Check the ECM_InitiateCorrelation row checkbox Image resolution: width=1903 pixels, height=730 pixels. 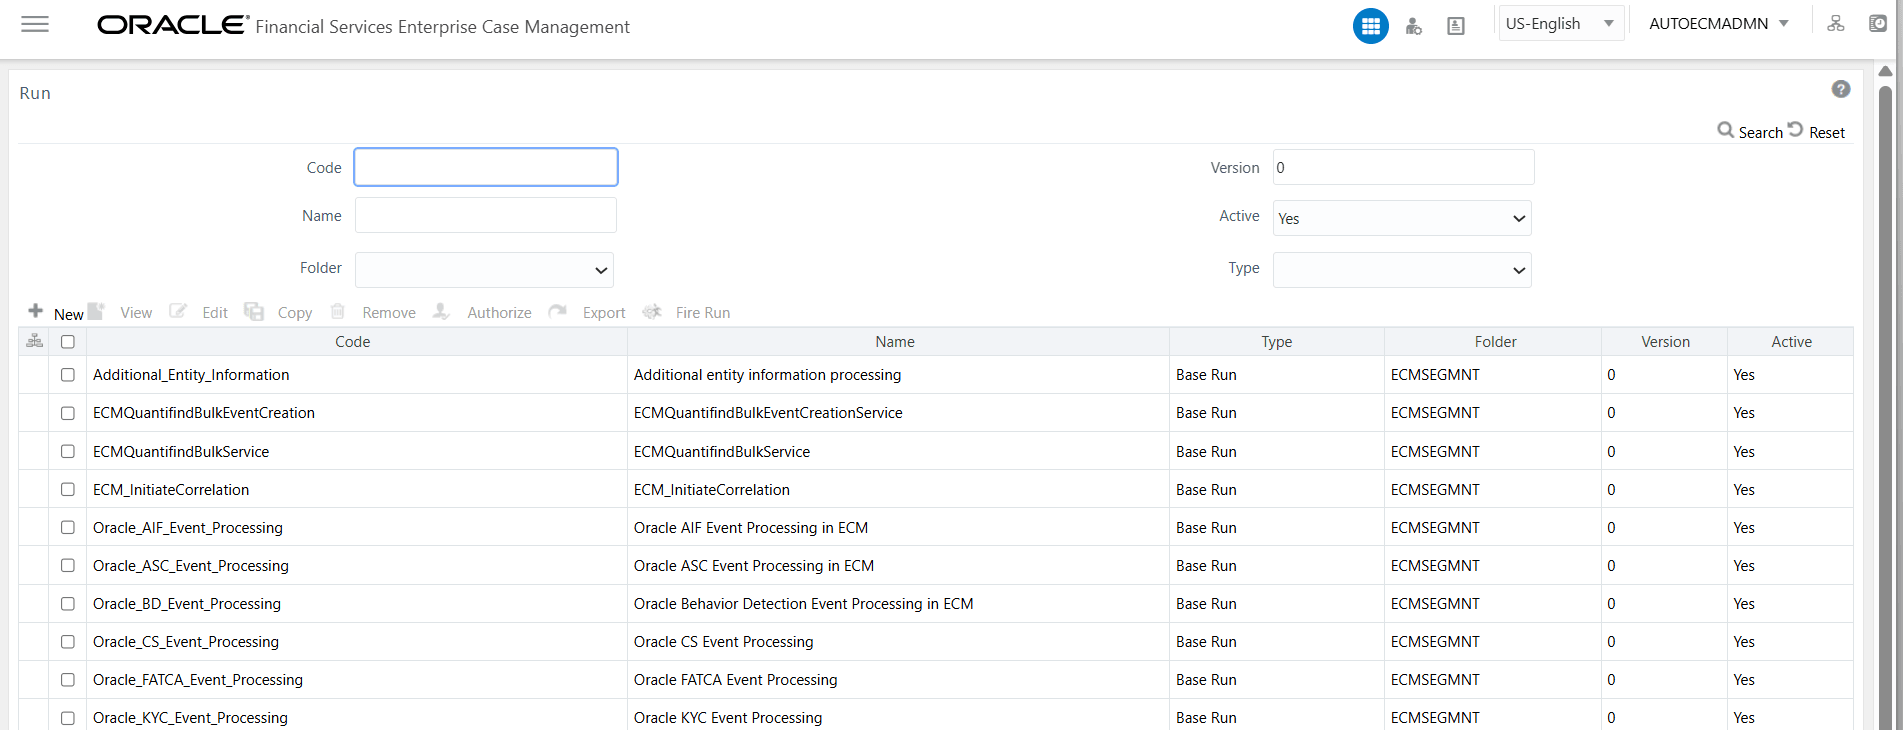tap(68, 490)
